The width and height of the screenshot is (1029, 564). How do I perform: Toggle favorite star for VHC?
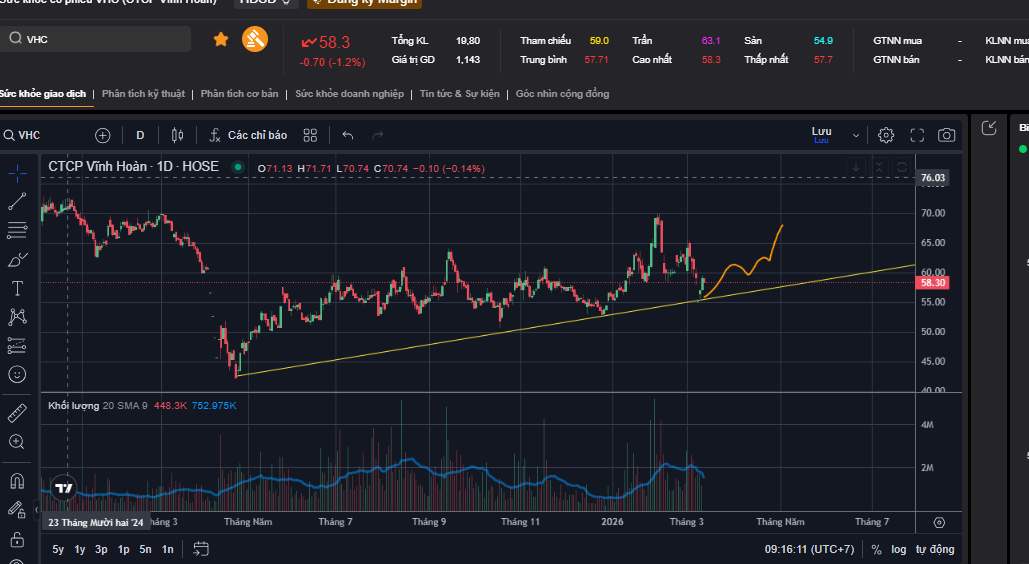tap(221, 39)
